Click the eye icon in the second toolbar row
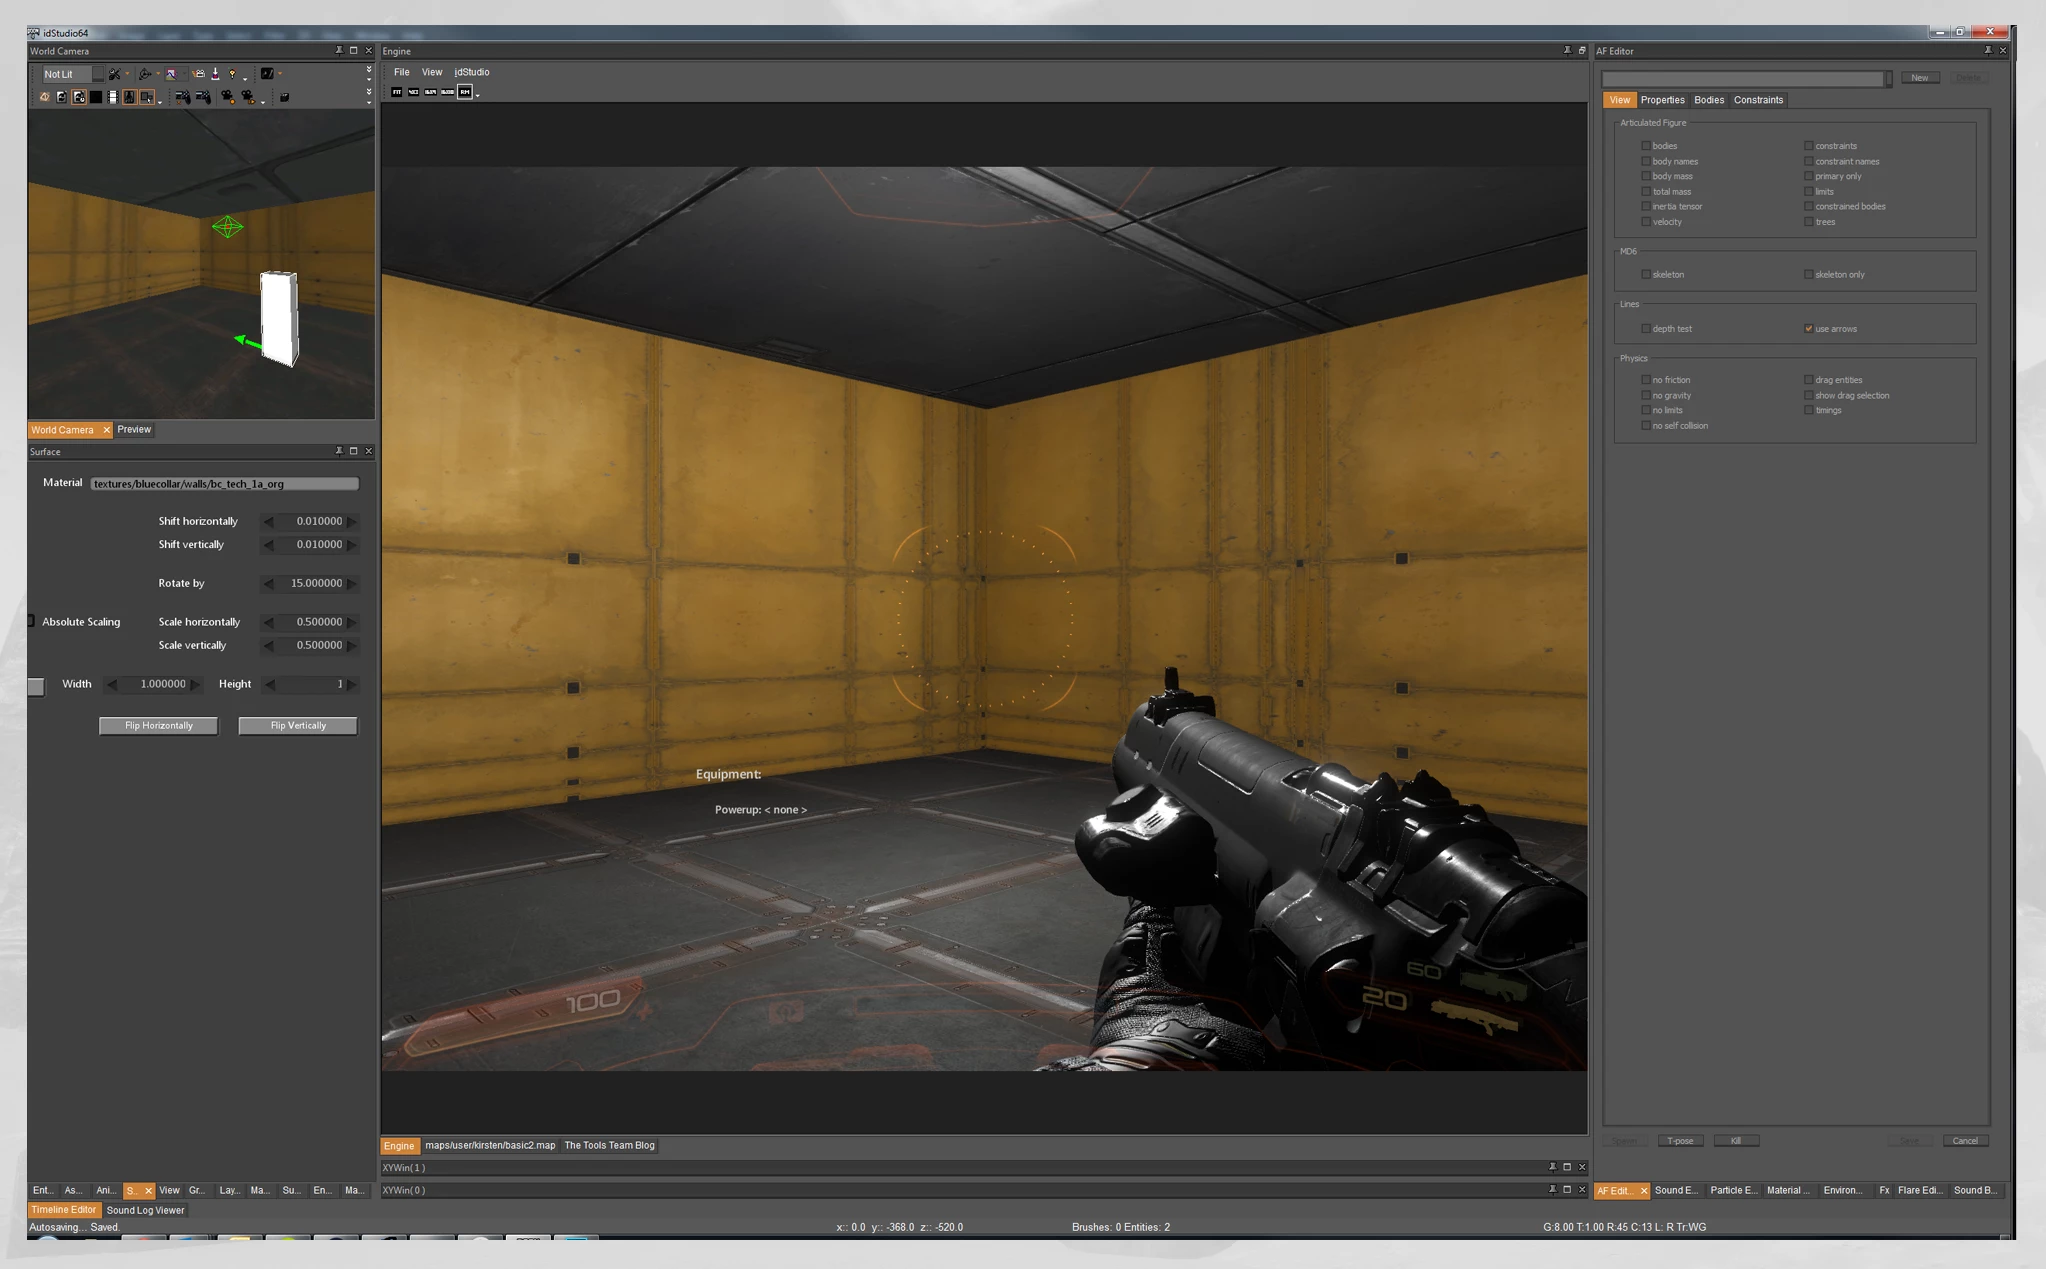The height and width of the screenshot is (1269, 2046). pyautogui.click(x=45, y=97)
